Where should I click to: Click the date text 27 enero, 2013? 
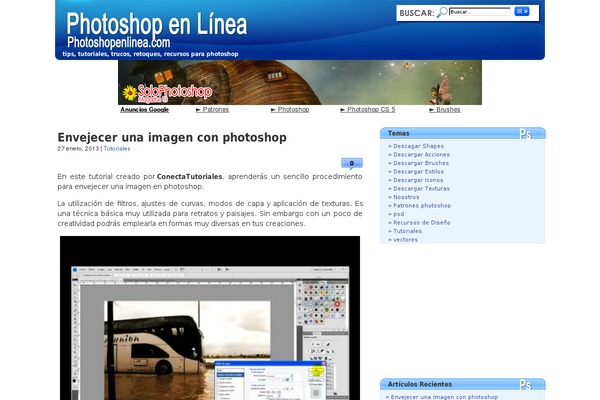(x=78, y=149)
